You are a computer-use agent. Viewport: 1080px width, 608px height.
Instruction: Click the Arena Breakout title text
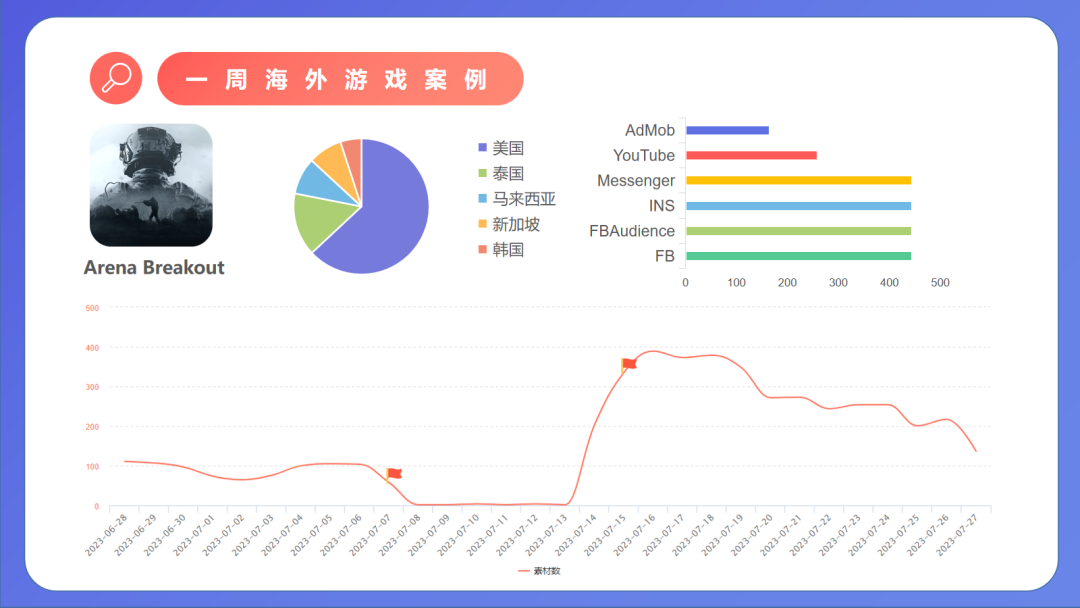pyautogui.click(x=153, y=268)
